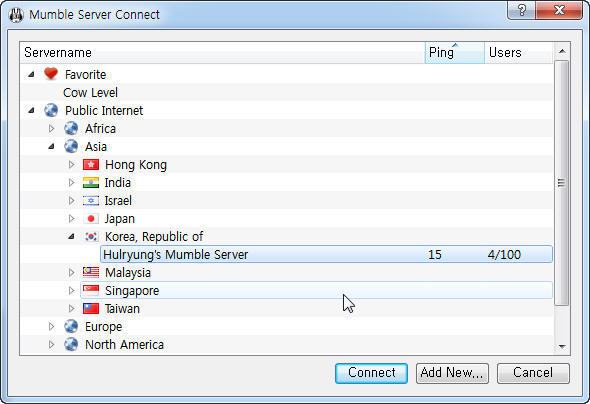Click the scrollbar up arrow
590x404 pixels.
click(x=562, y=51)
